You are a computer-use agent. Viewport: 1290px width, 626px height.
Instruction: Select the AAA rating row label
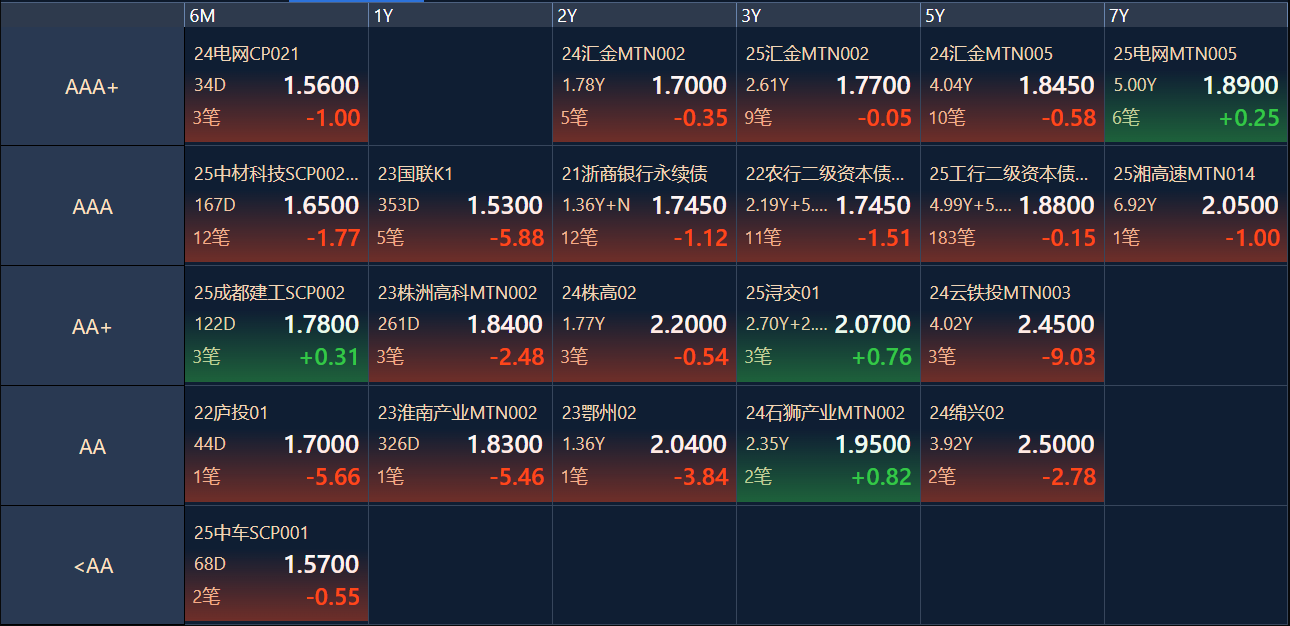[x=92, y=207]
